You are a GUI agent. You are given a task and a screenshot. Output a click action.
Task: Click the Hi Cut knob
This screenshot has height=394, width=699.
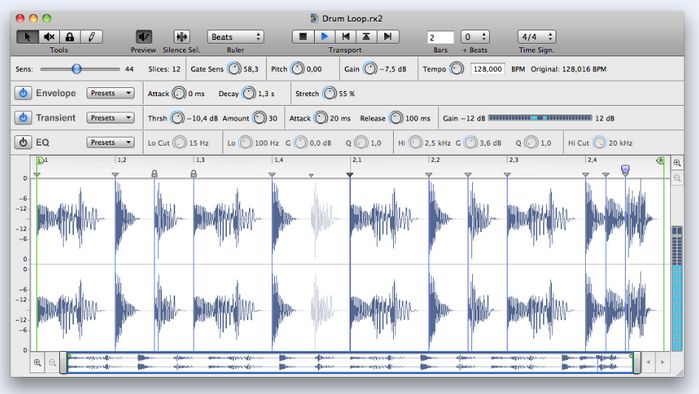coord(600,143)
